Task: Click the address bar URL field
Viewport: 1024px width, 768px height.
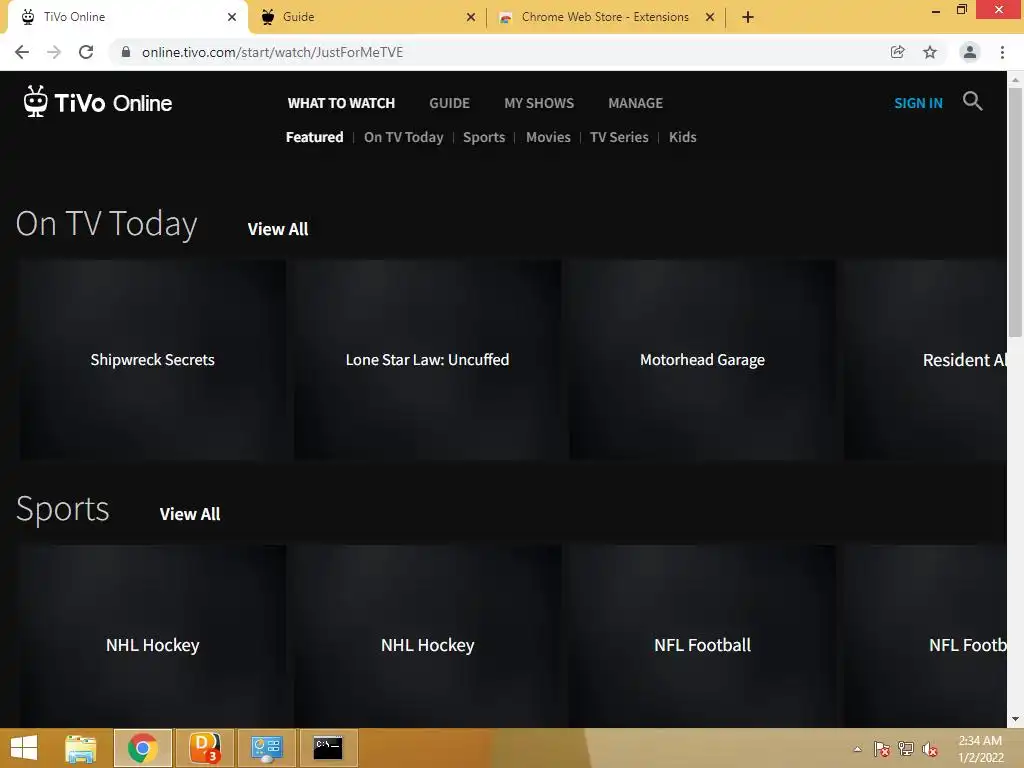Action: pos(503,52)
